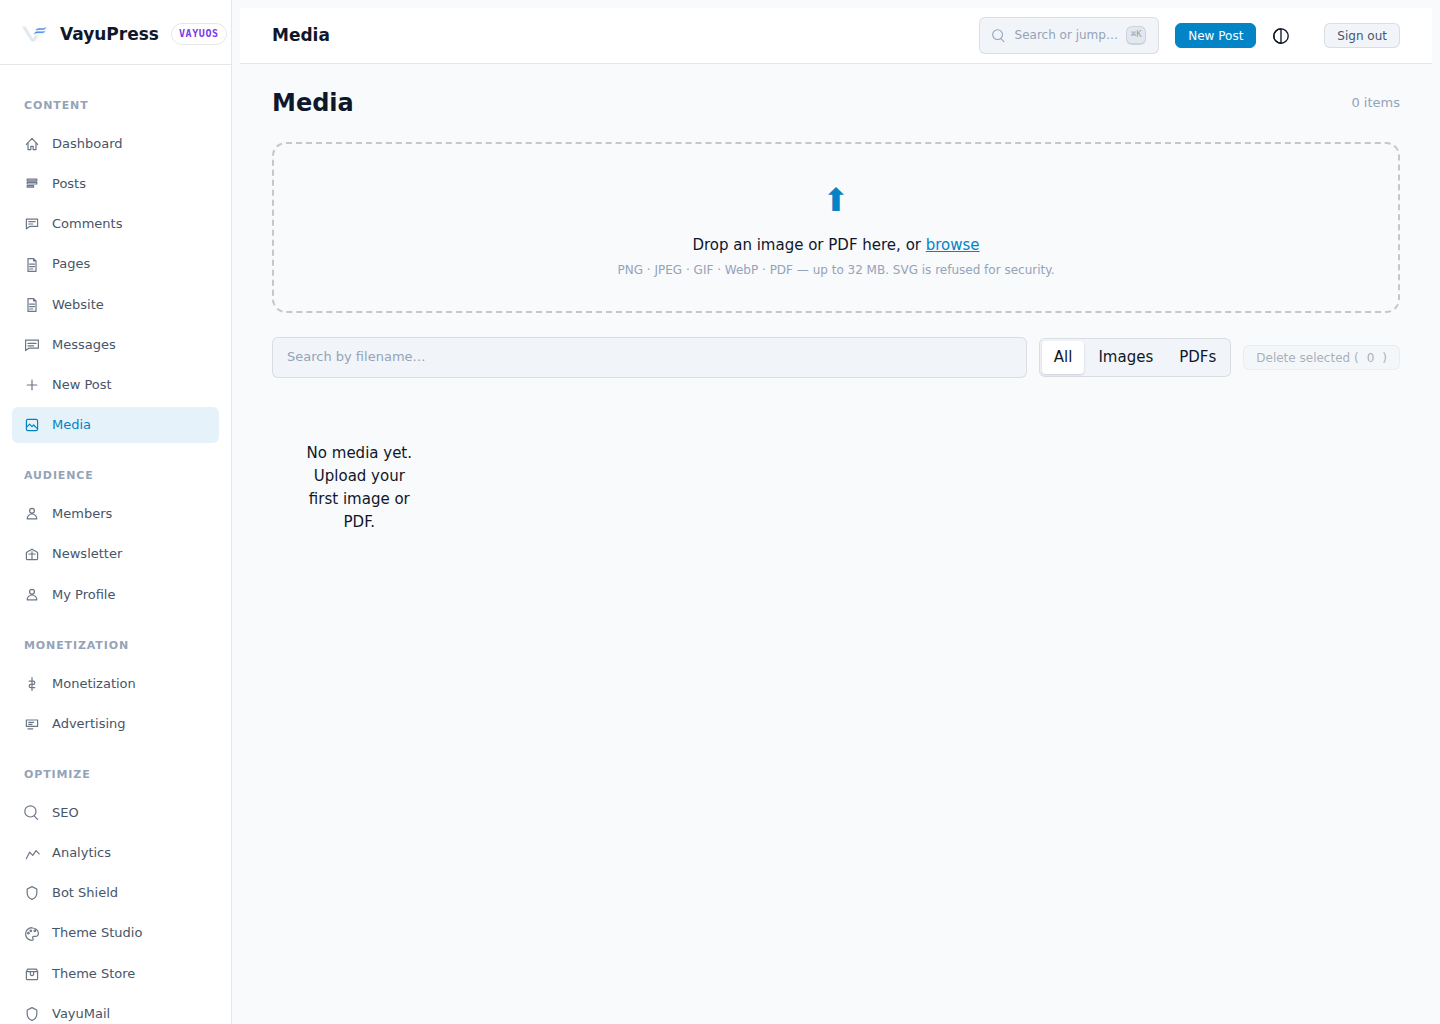Viewport: 1440px width, 1024px height.
Task: Click the My Profile icon
Action: click(x=32, y=595)
